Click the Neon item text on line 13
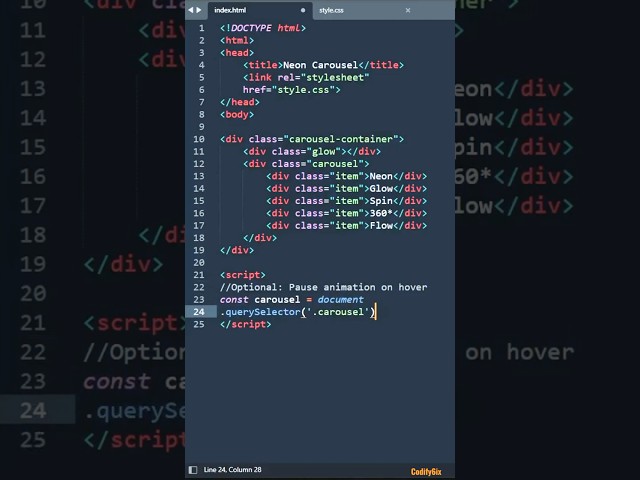Image resolution: width=640 pixels, height=480 pixels. pyautogui.click(x=381, y=176)
